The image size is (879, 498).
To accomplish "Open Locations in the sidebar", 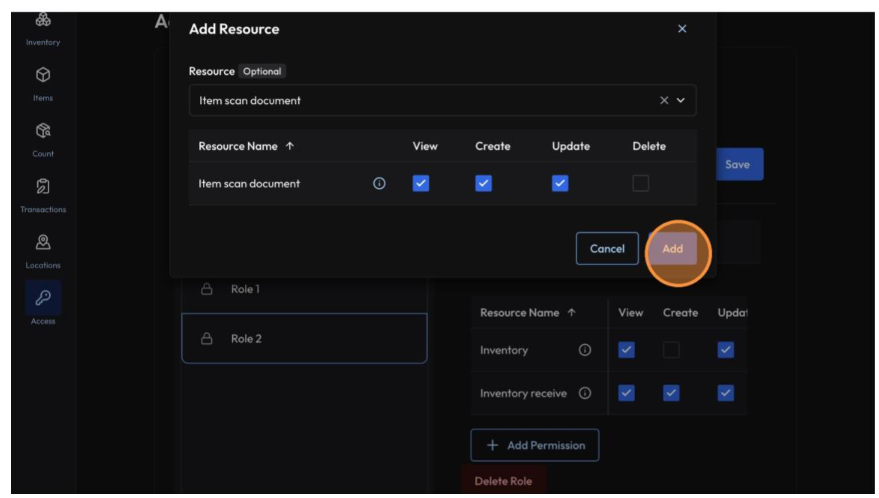I will 43,252.
